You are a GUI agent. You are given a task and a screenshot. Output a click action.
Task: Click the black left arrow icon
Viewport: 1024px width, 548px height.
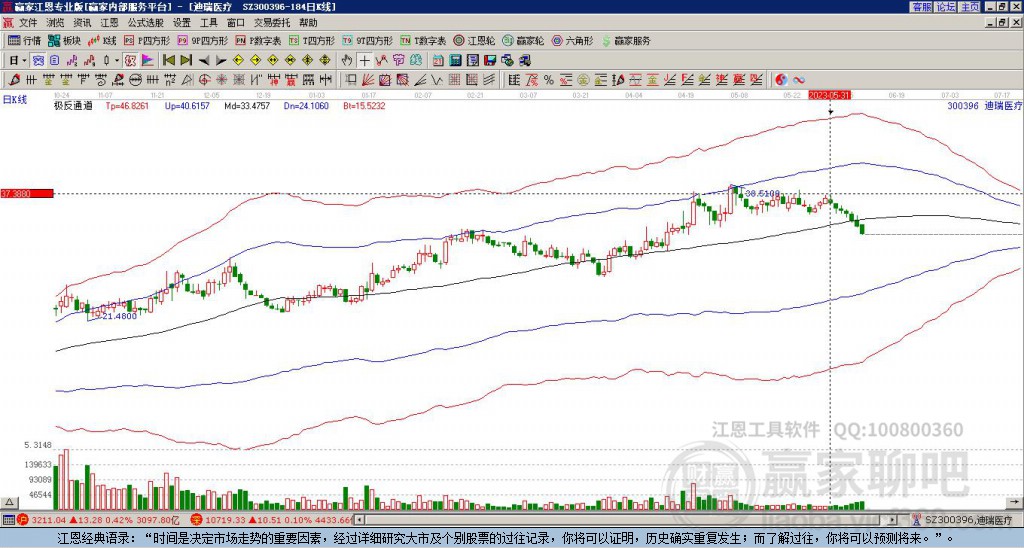(x=204, y=61)
